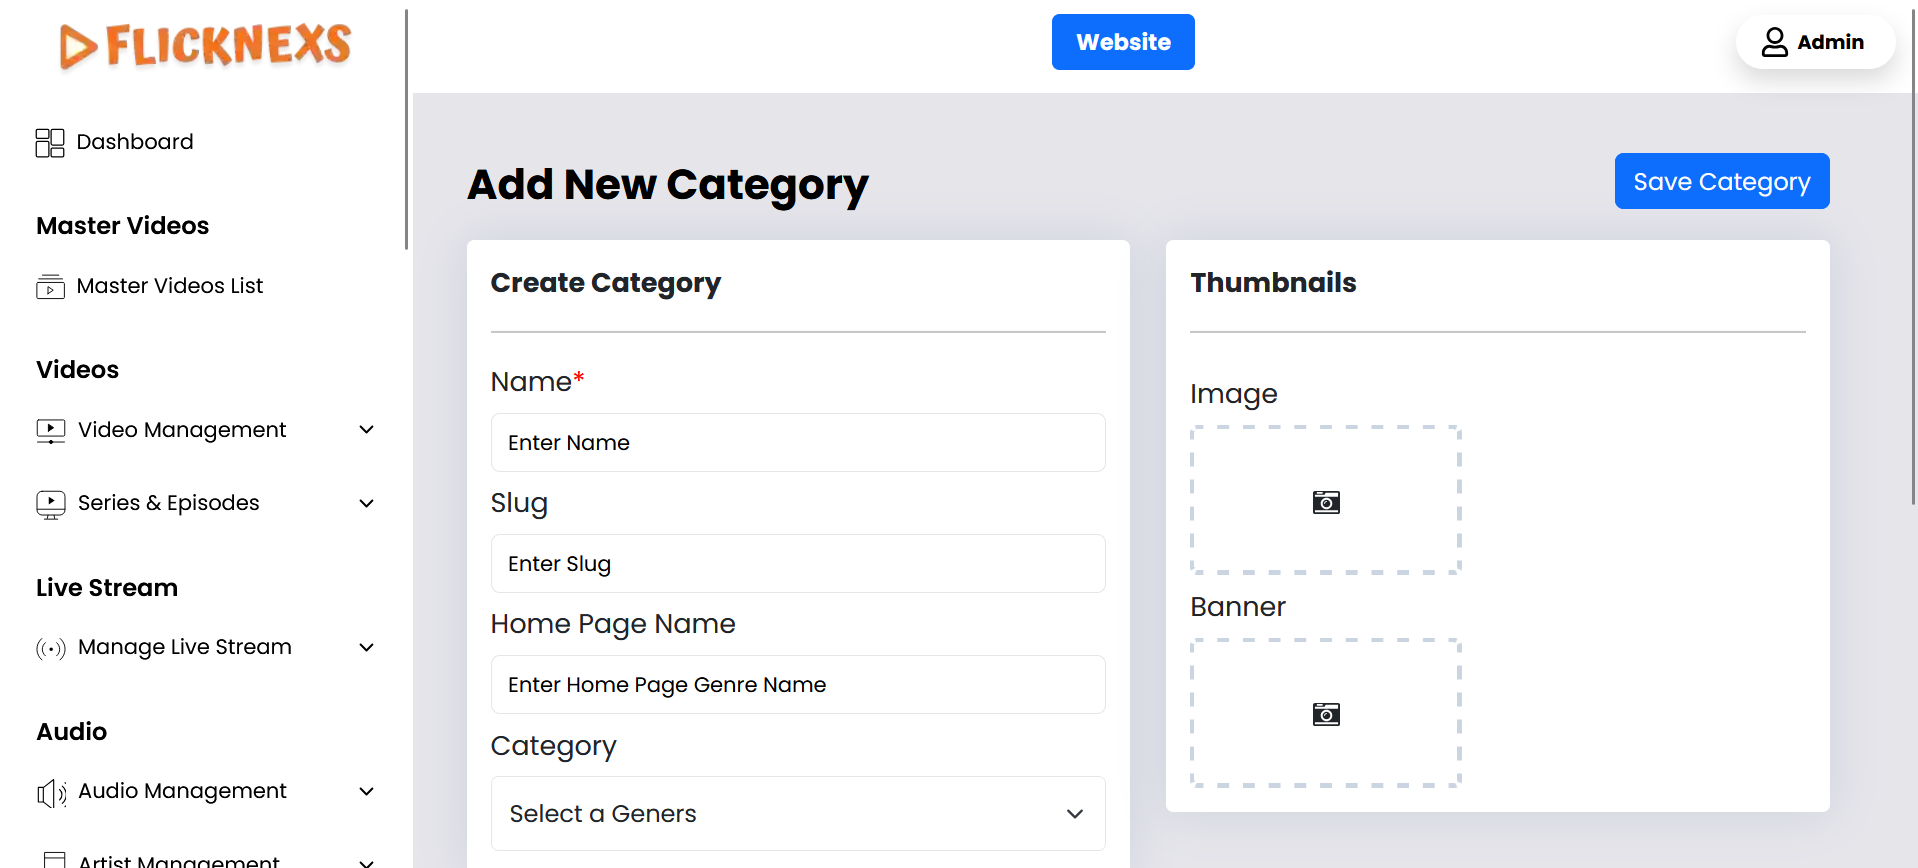Click the Admin user profile icon
The image size is (1918, 868).
1774,42
